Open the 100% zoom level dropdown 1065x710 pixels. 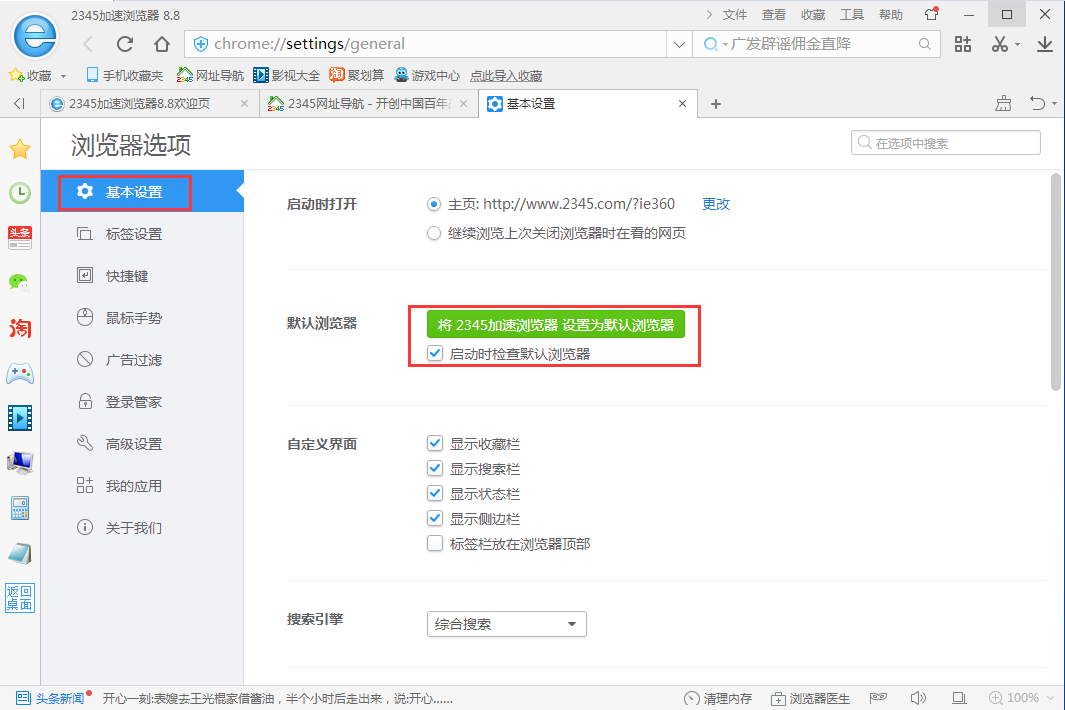[x=1022, y=698]
